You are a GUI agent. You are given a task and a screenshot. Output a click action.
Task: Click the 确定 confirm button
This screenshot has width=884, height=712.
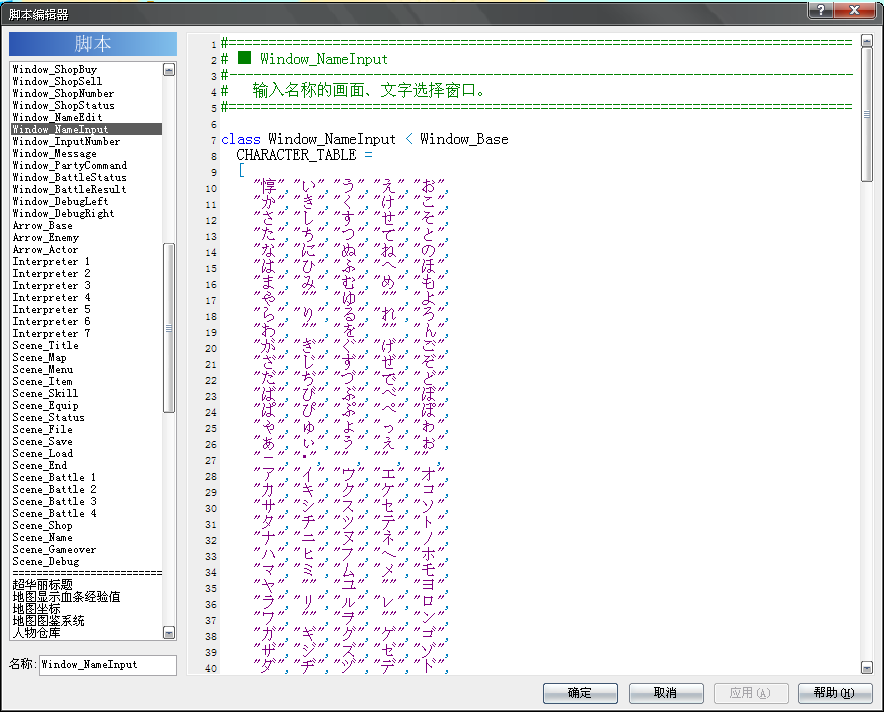tap(580, 693)
